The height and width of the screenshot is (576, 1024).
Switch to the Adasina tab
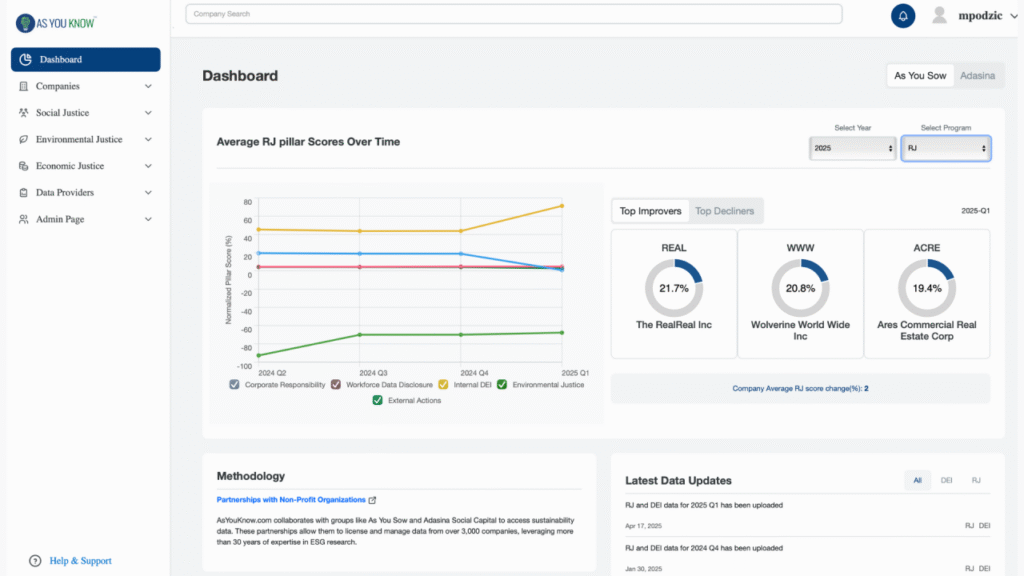978,76
